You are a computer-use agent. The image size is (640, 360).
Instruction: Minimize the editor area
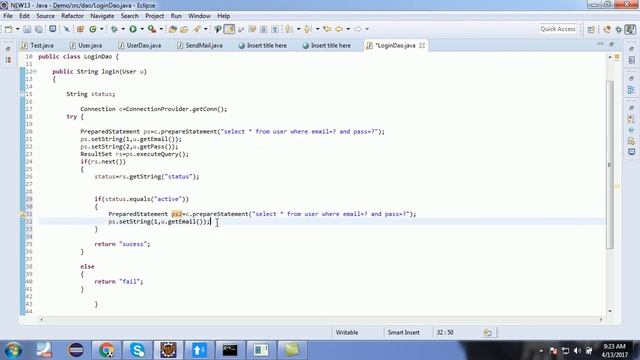pyautogui.click(x=600, y=44)
